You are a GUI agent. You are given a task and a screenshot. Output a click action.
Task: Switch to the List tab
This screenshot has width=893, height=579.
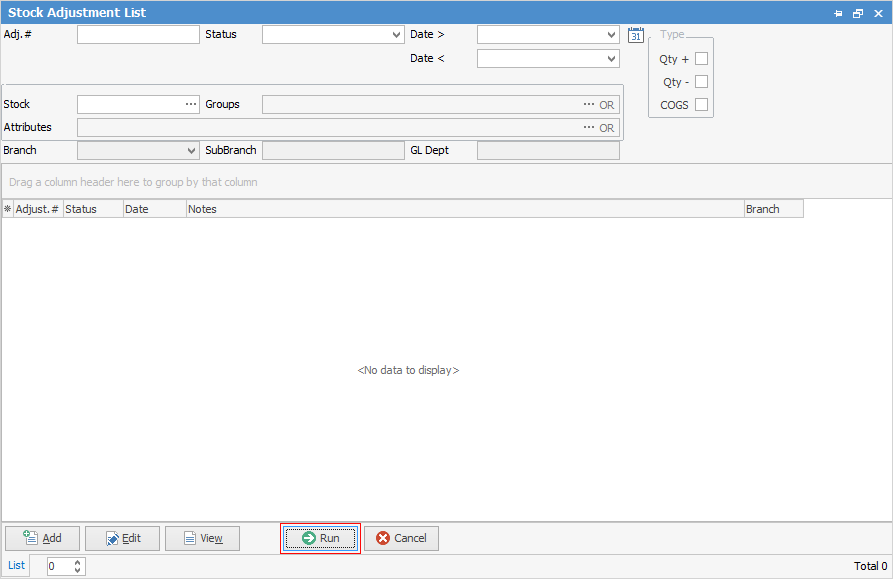16,565
